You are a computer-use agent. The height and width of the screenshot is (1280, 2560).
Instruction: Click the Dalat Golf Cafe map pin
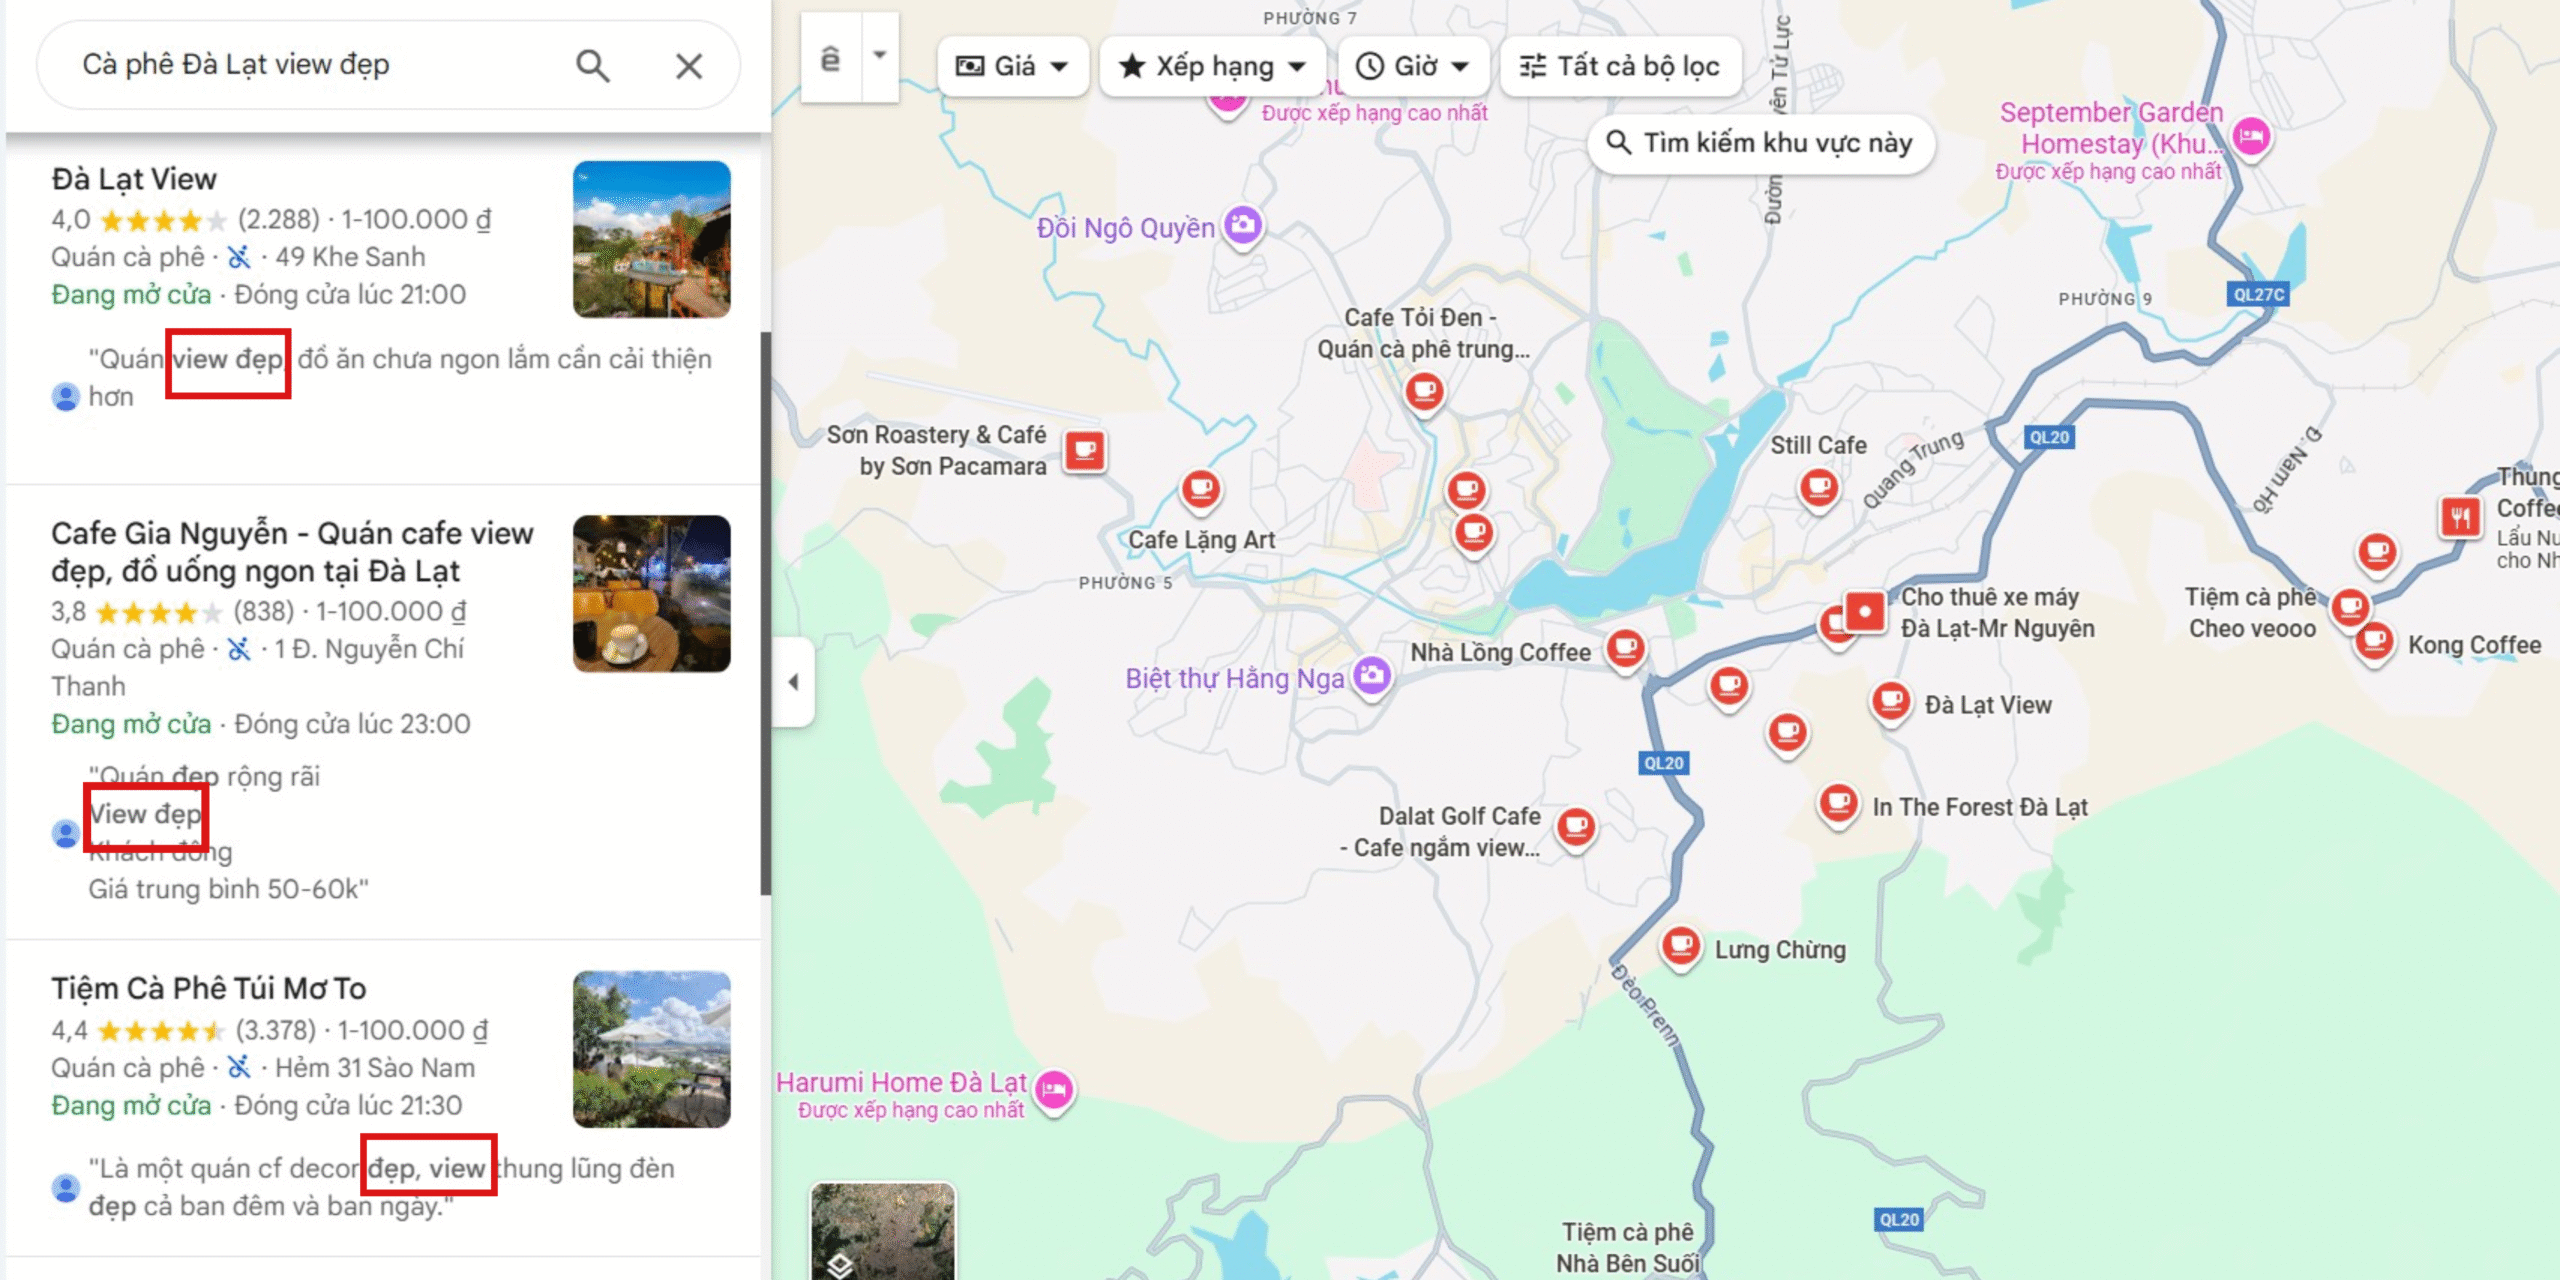pyautogui.click(x=1576, y=827)
